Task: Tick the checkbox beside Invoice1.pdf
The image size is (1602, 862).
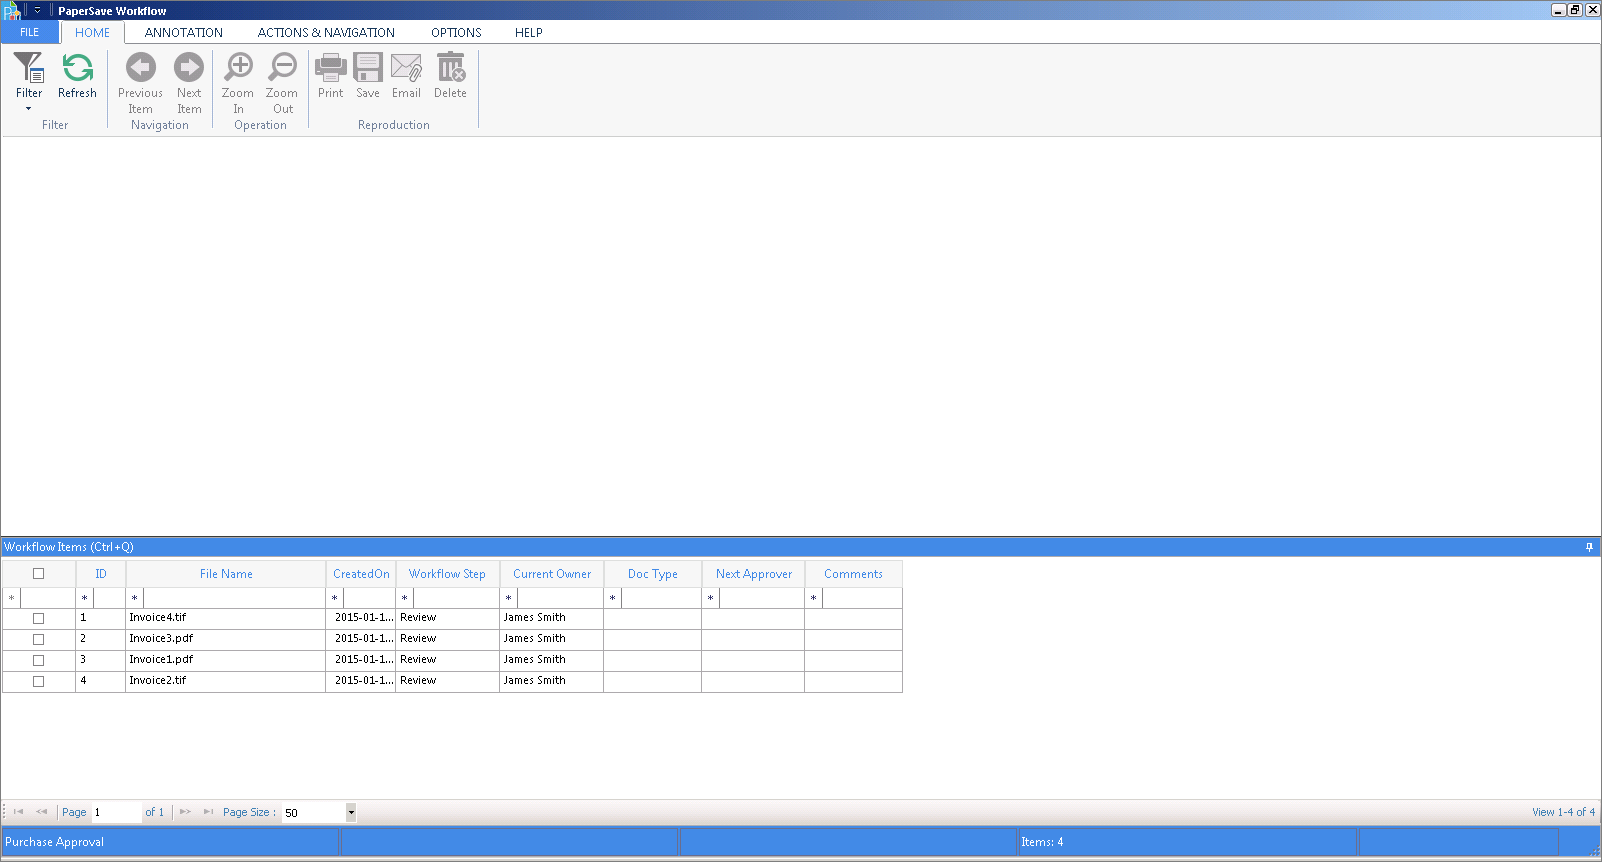Action: [39, 660]
